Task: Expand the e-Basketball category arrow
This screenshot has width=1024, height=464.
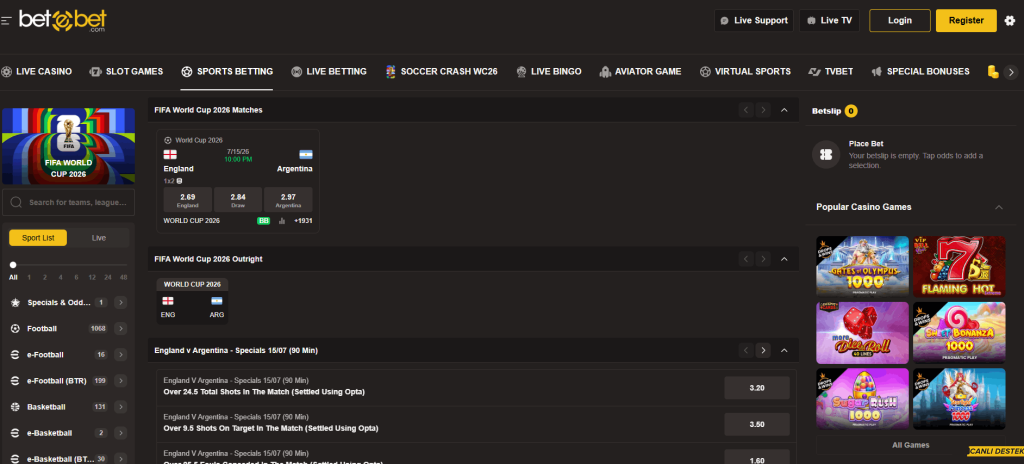Action: [x=121, y=433]
